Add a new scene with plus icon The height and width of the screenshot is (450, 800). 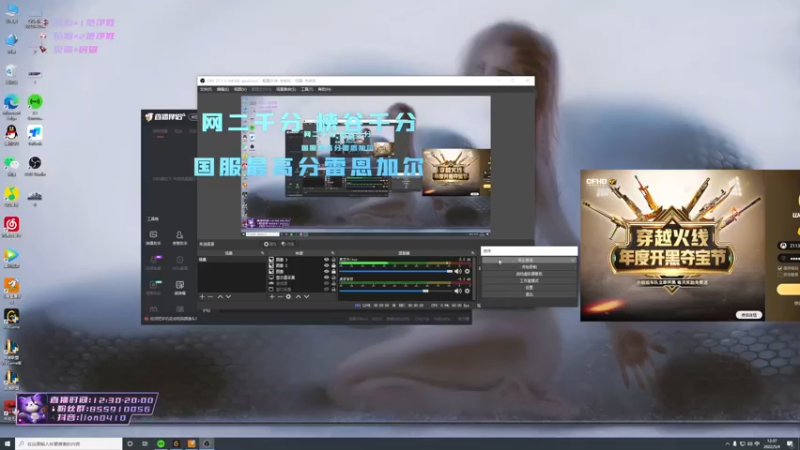tap(202, 296)
